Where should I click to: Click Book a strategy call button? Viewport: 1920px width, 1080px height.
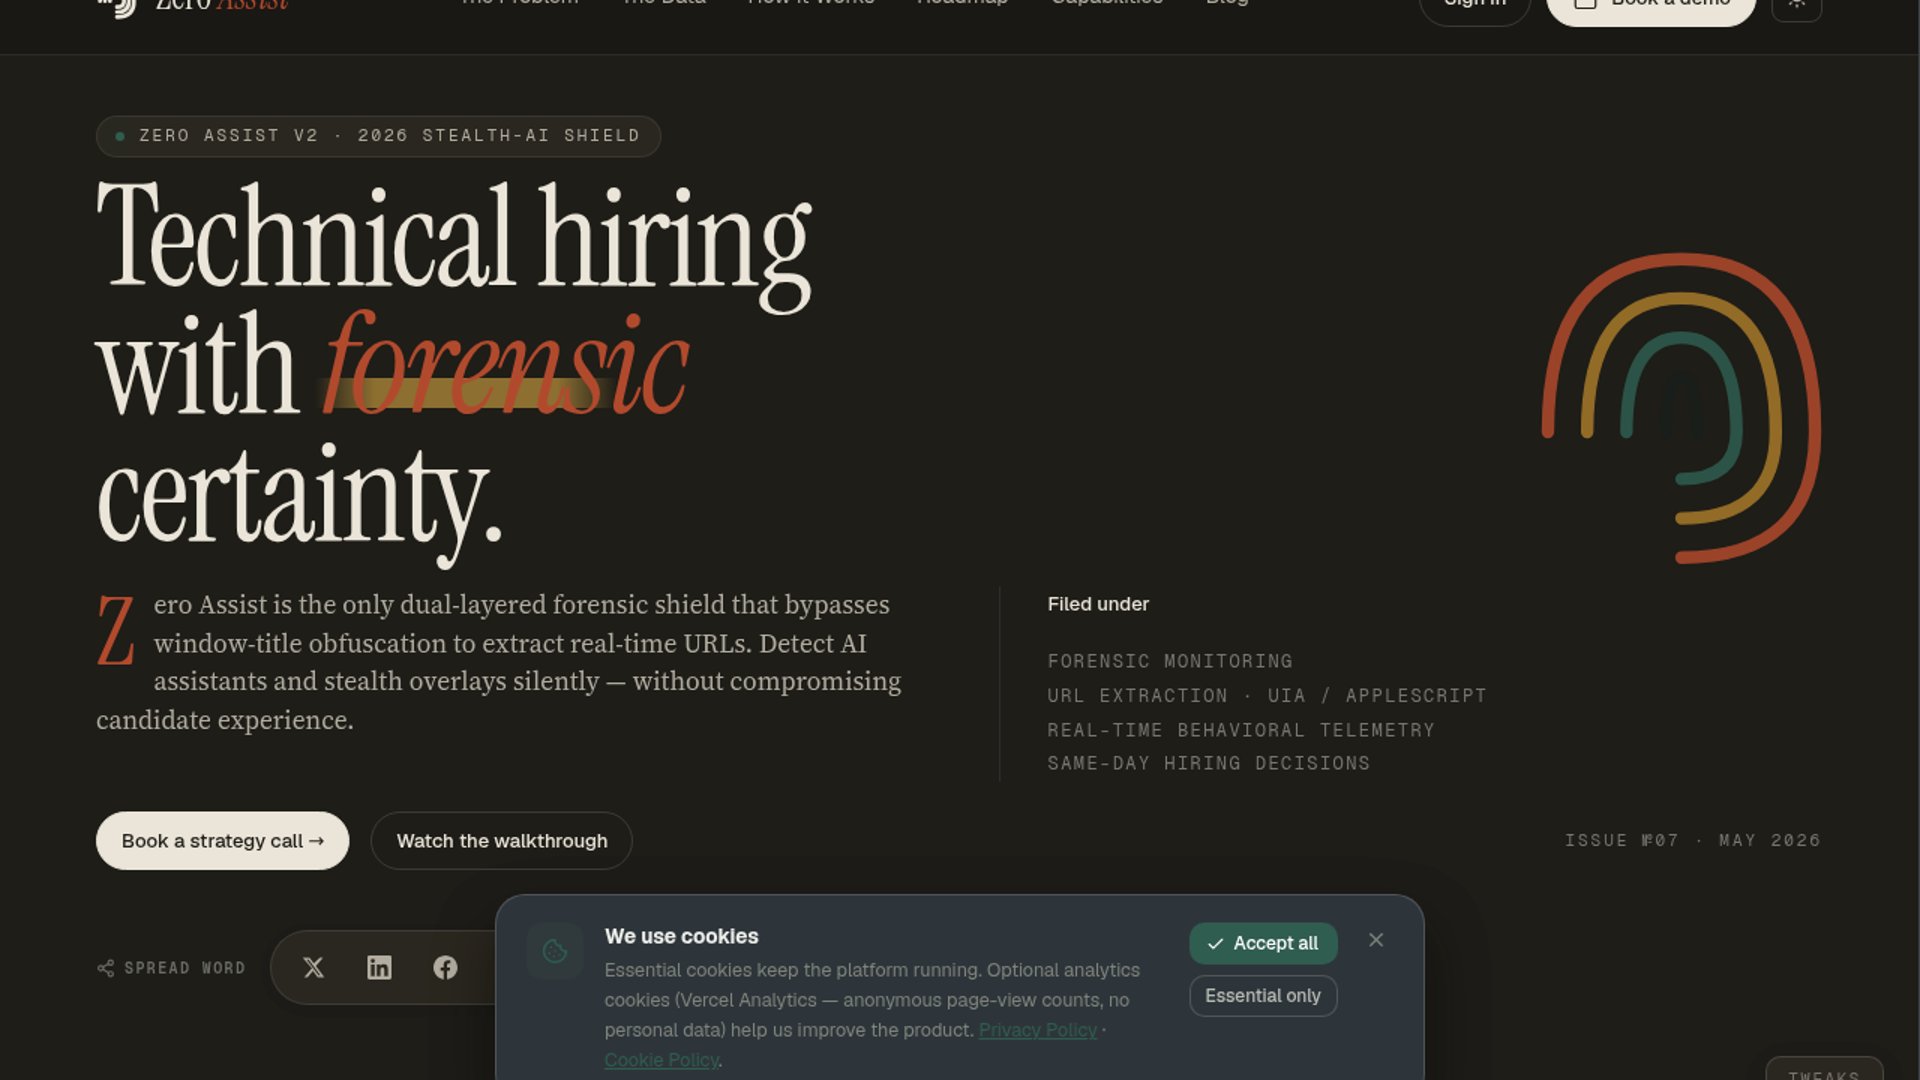click(x=222, y=841)
